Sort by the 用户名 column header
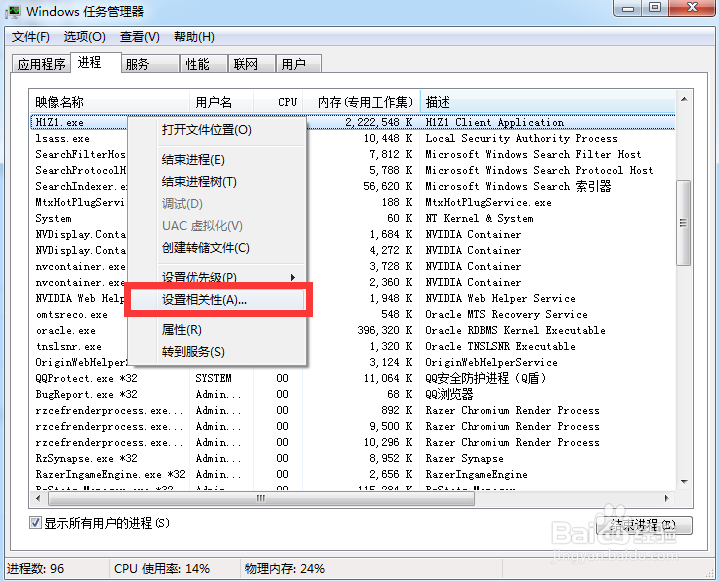 [221, 102]
